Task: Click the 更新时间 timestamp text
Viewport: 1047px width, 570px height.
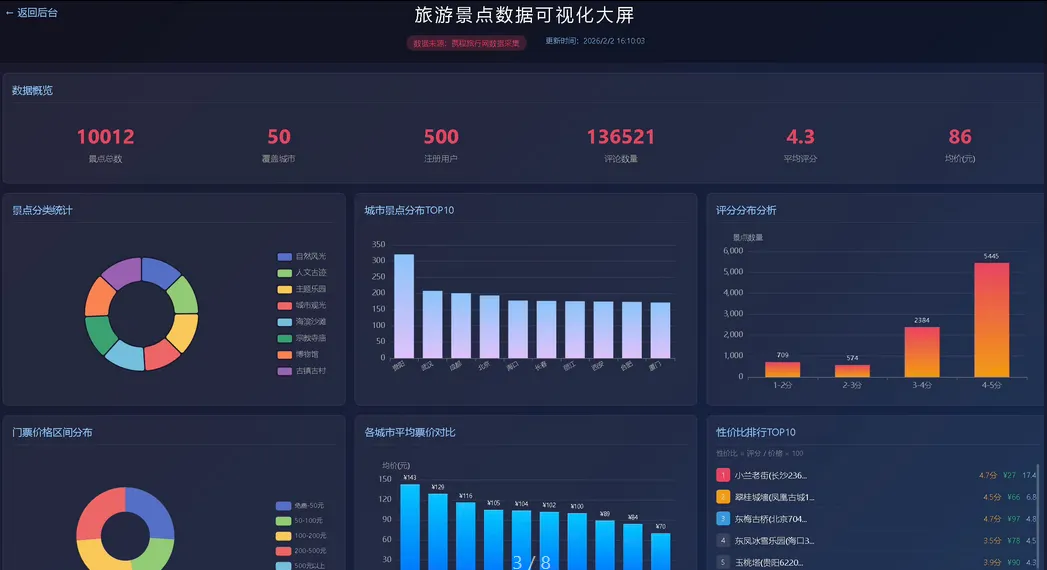Action: coord(595,41)
